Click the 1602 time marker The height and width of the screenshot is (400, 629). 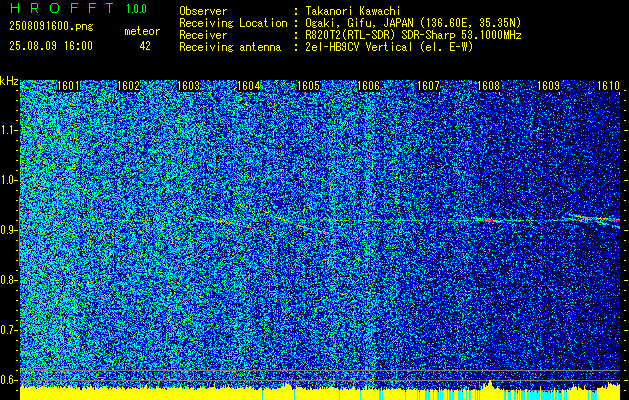click(128, 86)
